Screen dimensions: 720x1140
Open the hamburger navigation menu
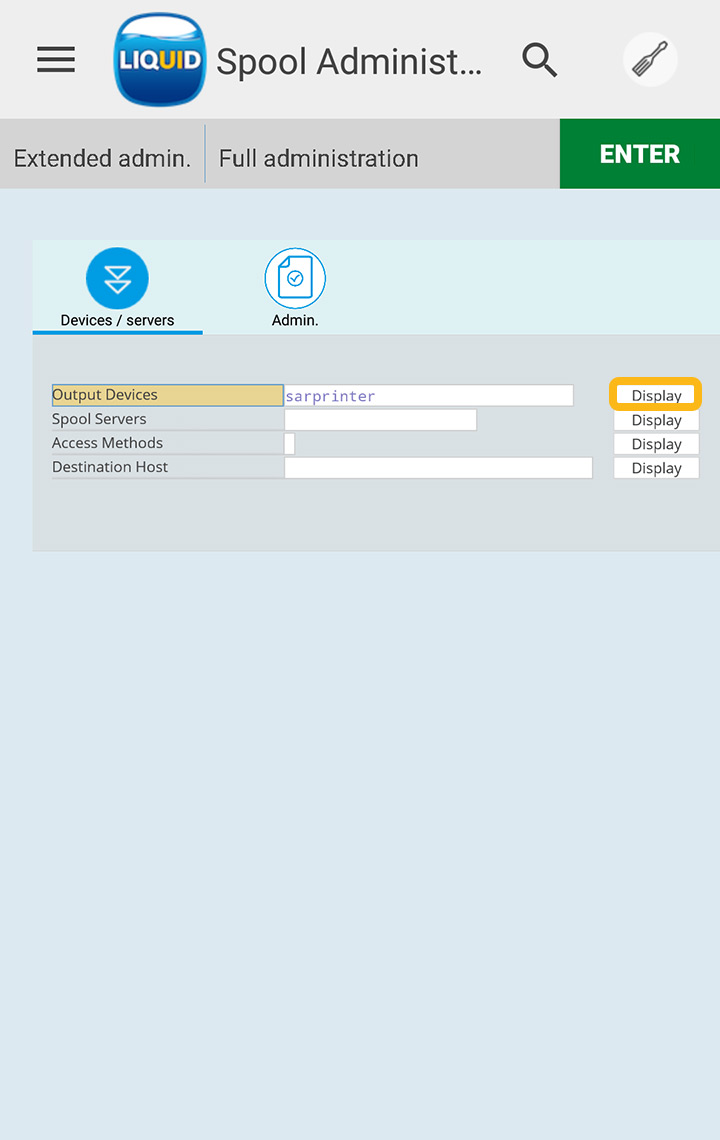56,61
